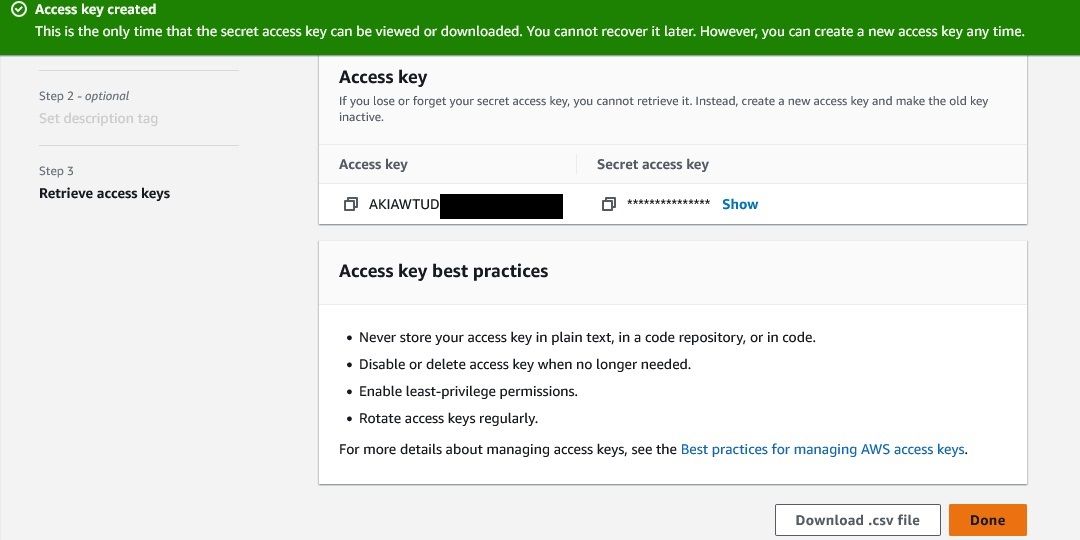Show the hidden secret access key
The height and width of the screenshot is (540, 1080).
(740, 204)
